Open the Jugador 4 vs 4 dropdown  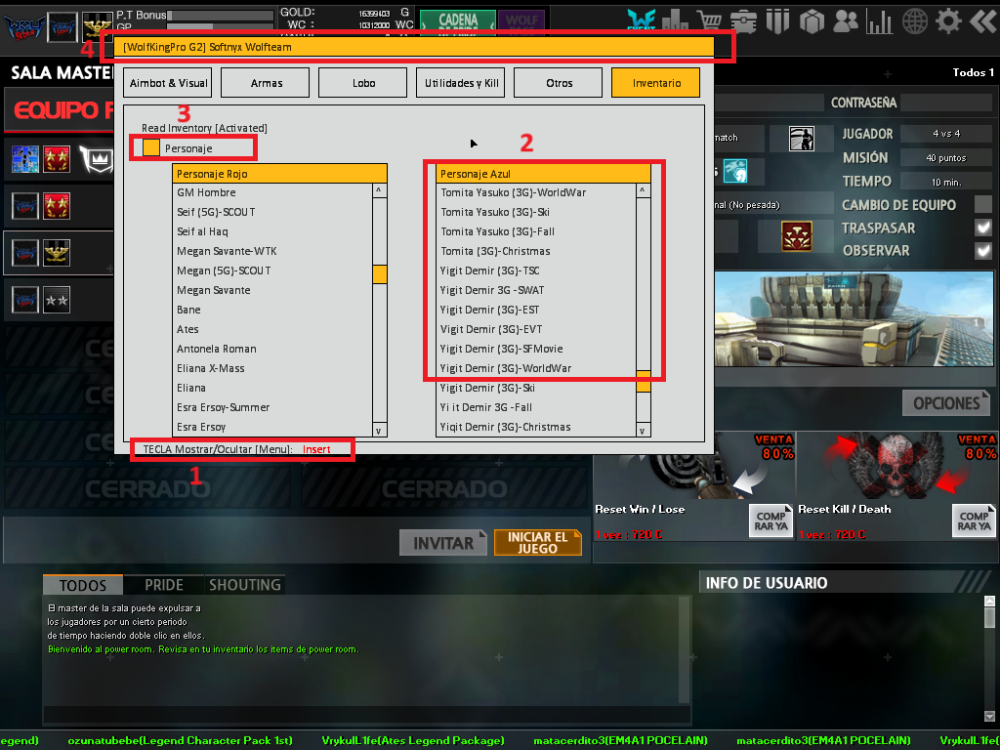948,134
